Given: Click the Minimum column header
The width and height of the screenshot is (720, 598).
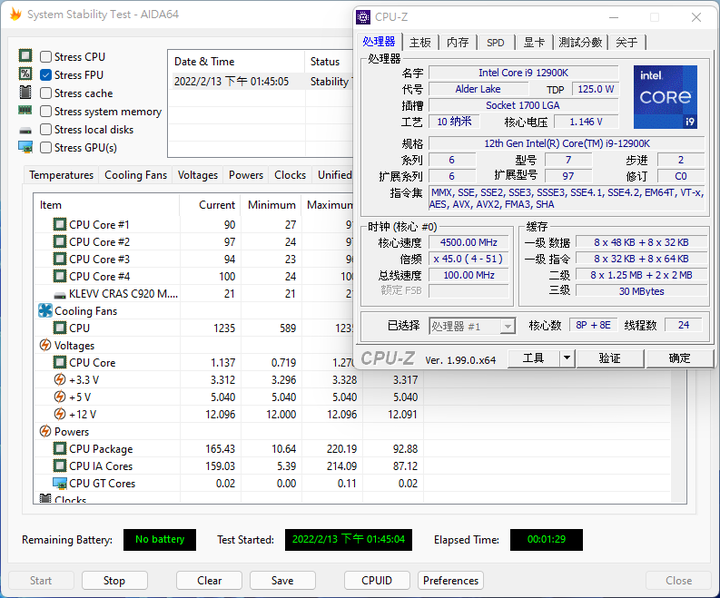Looking at the screenshot, I should point(271,205).
